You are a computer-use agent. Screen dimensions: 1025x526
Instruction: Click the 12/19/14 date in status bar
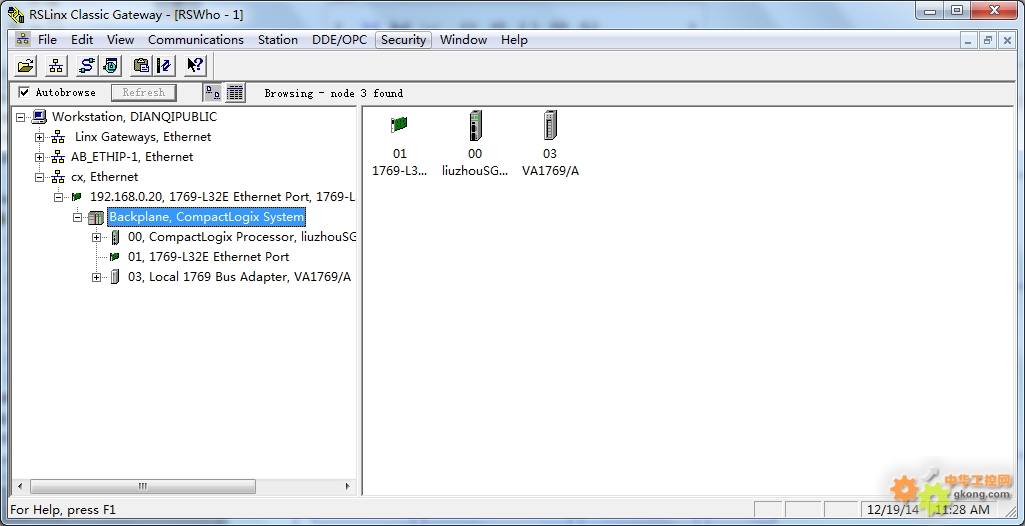(892, 510)
